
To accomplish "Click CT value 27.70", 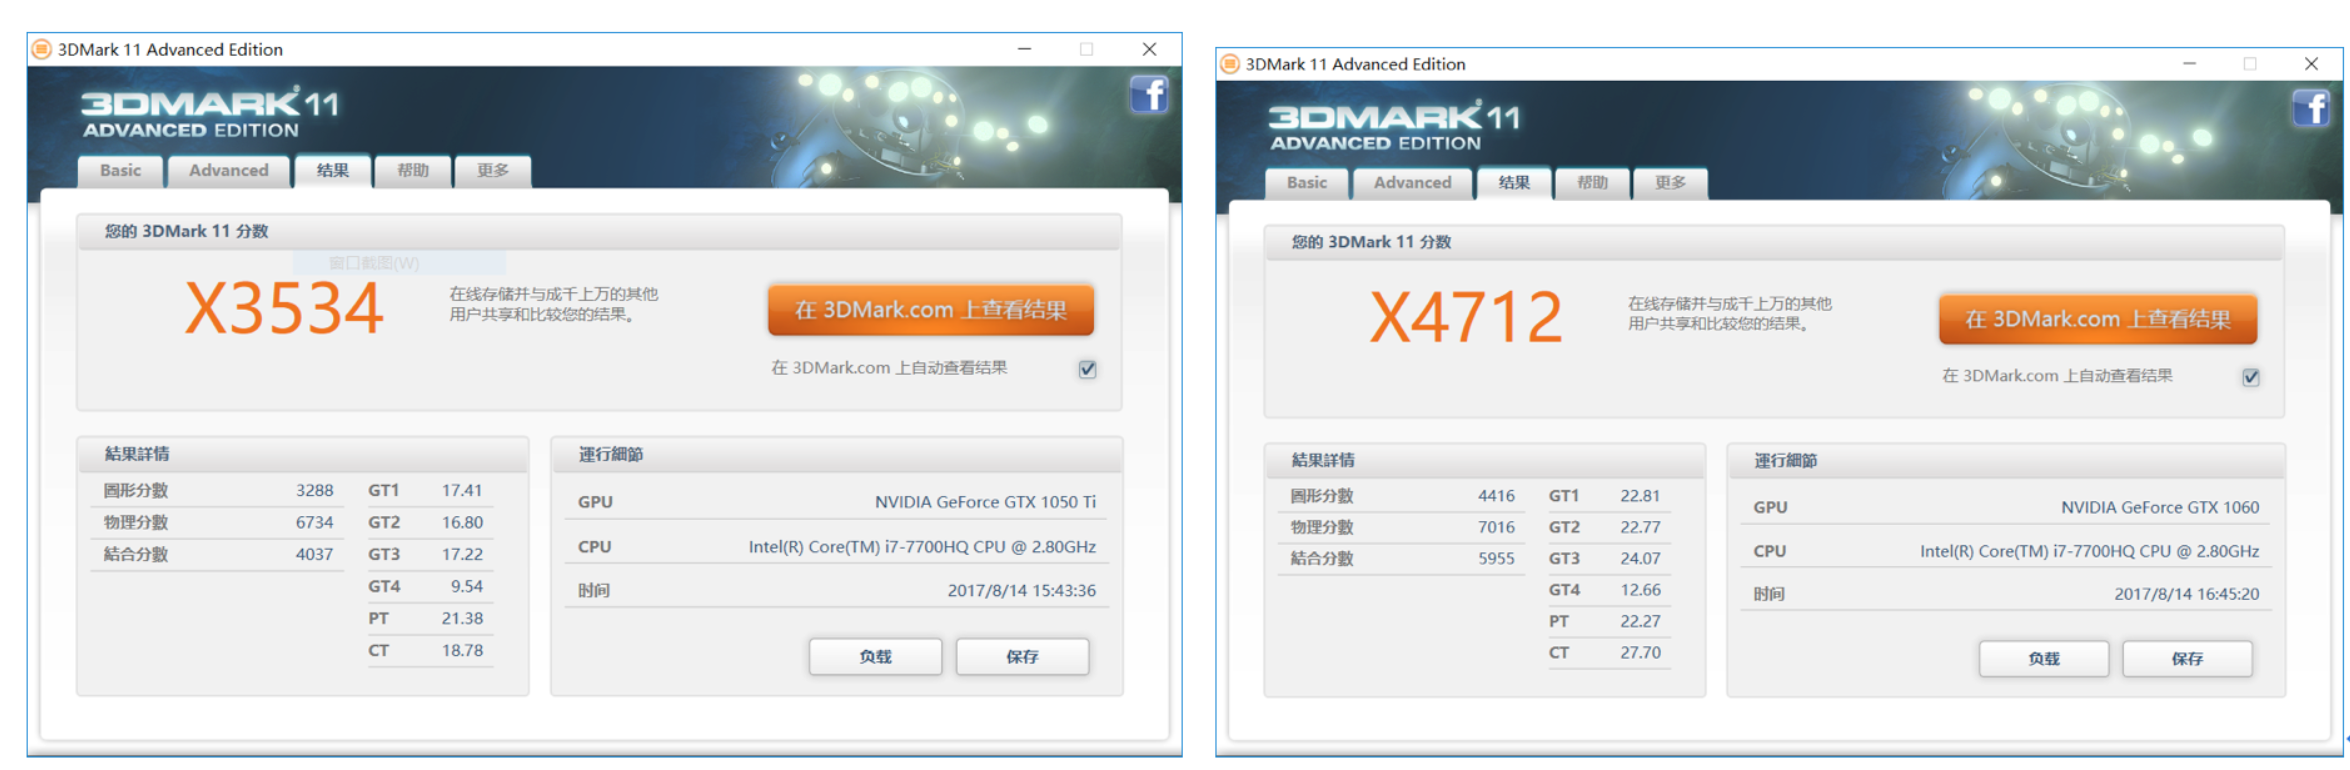I will click(x=1640, y=653).
